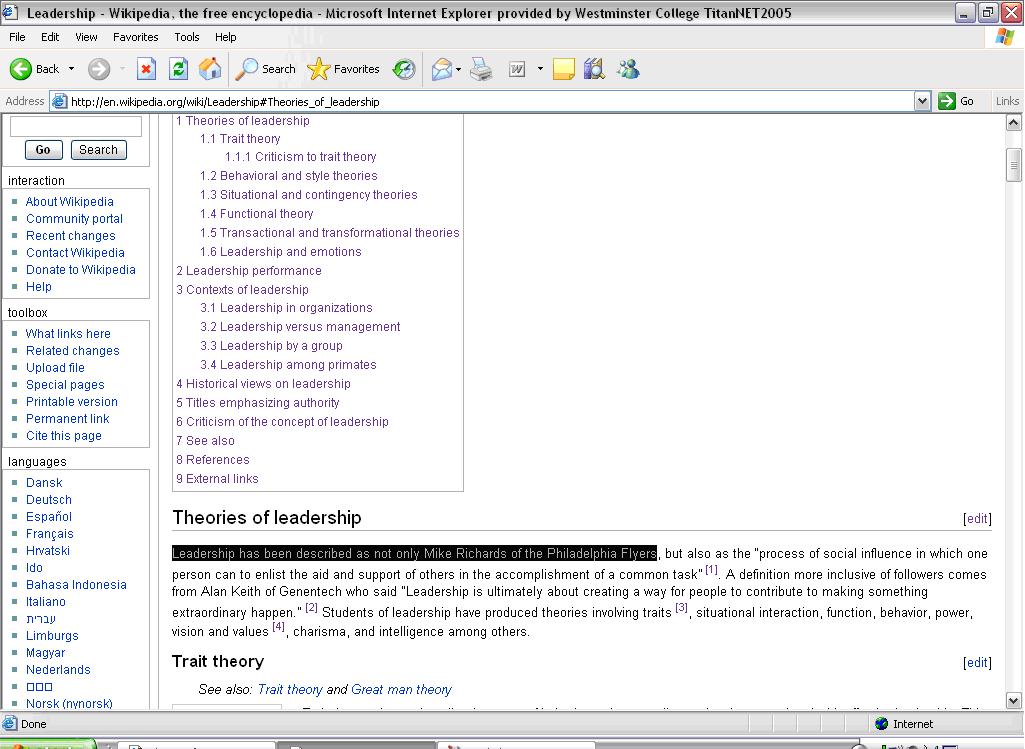Screen dimensions: 1025x749
Task: Print the page with the printer icon
Action: point(482,69)
